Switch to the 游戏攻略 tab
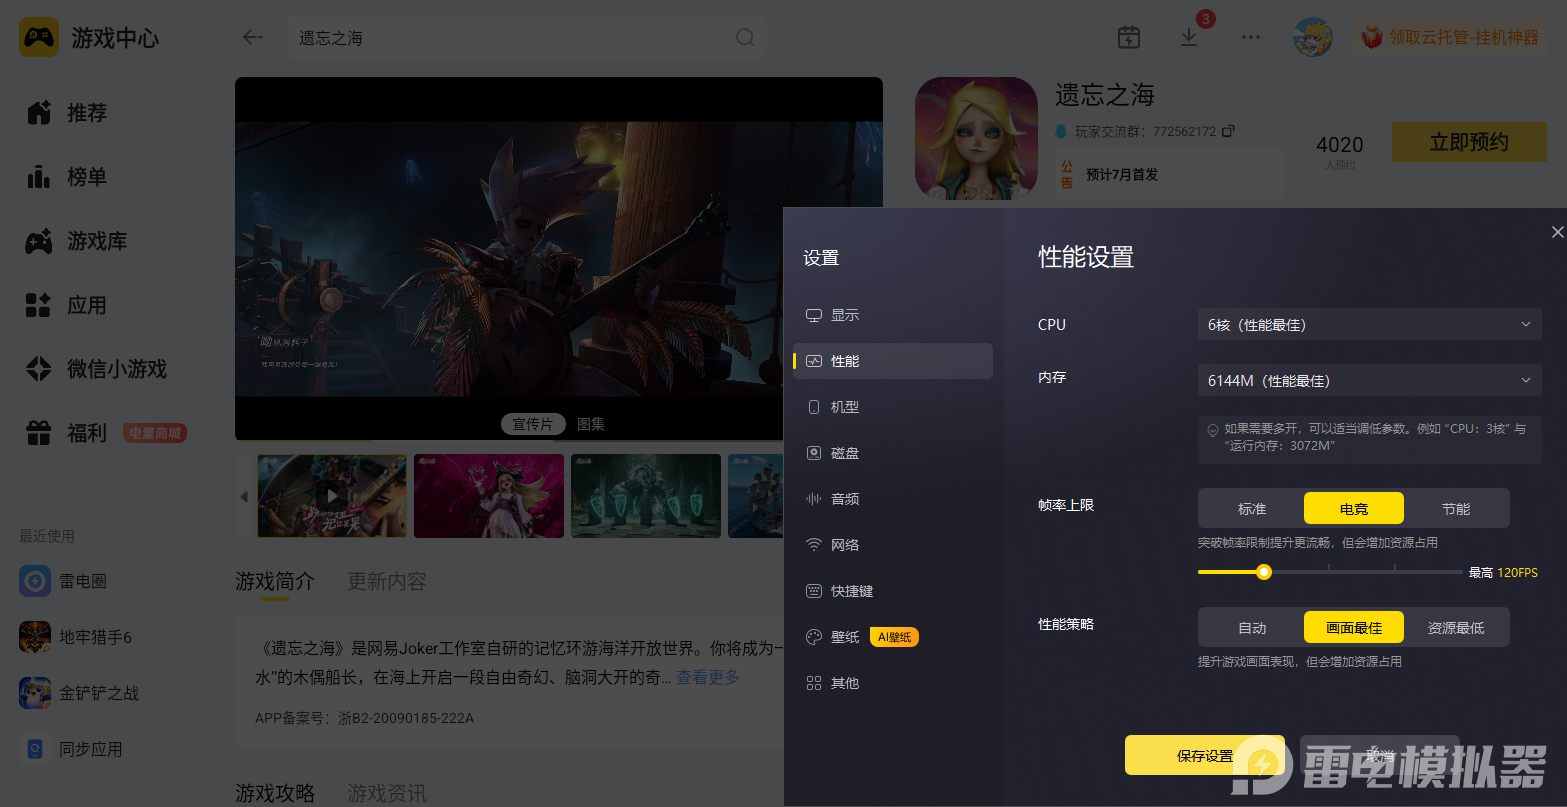This screenshot has height=807, width=1567. pyautogui.click(x=275, y=793)
